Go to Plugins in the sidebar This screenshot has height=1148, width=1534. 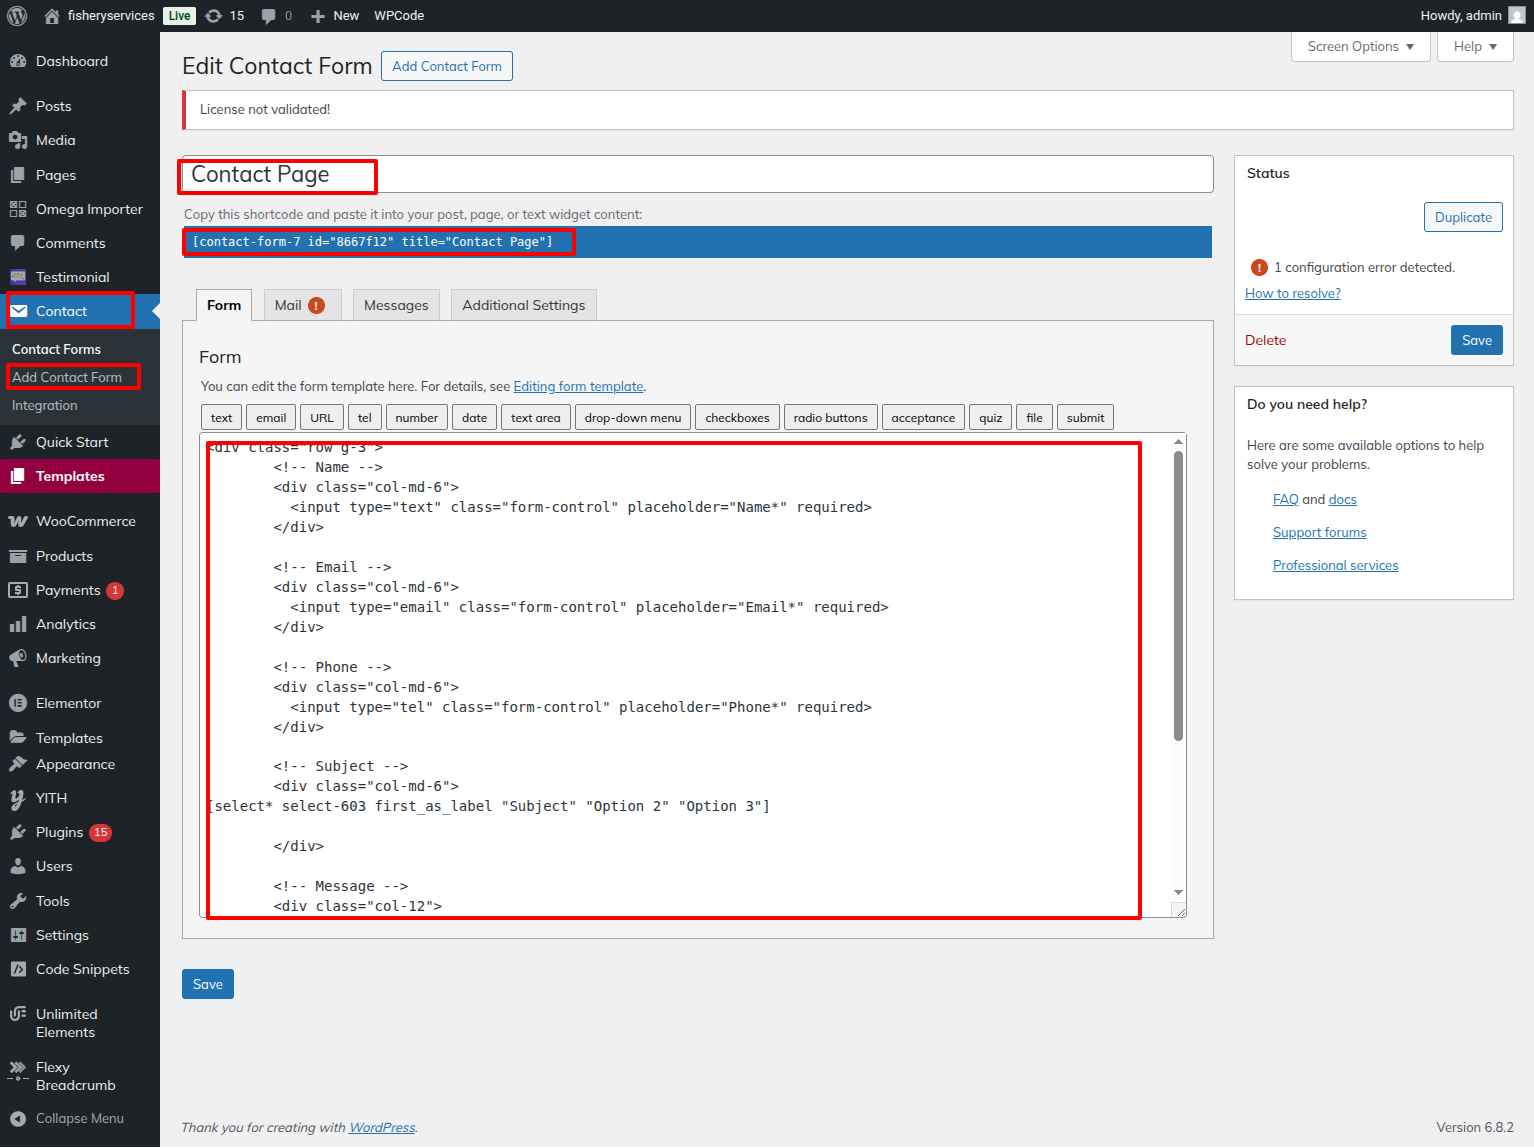tap(59, 832)
